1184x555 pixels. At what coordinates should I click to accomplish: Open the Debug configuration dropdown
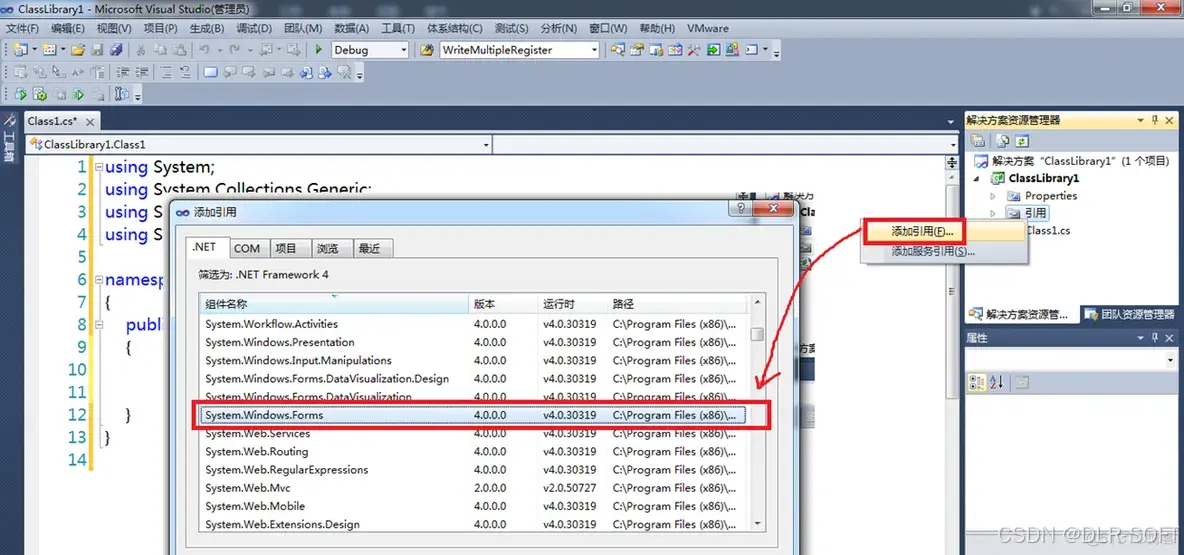click(404, 50)
